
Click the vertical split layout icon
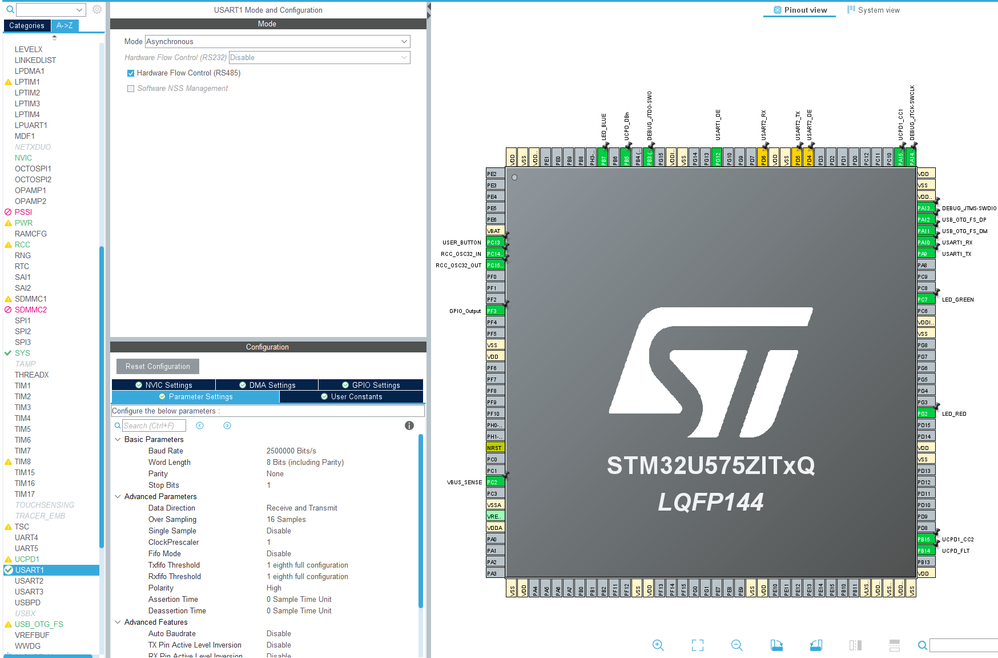pos(855,645)
